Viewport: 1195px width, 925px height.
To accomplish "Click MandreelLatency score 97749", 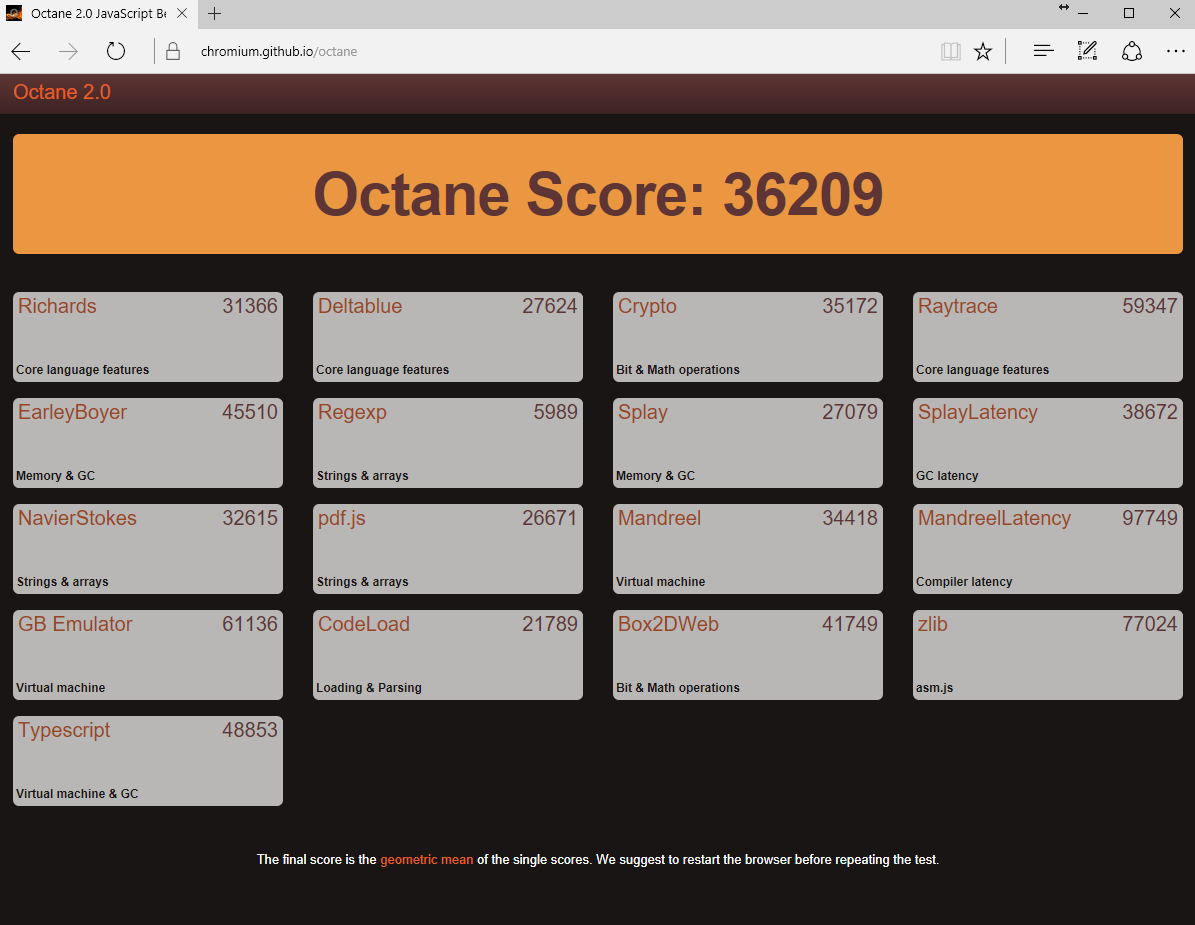I will [x=1150, y=518].
